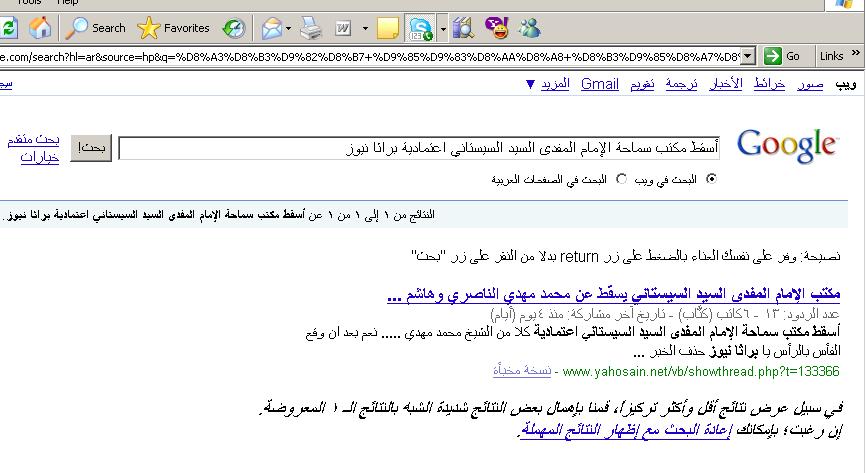Open the نسخة مخبأة cached copy link
Viewport: 866px width, 473px height.
coord(522,371)
